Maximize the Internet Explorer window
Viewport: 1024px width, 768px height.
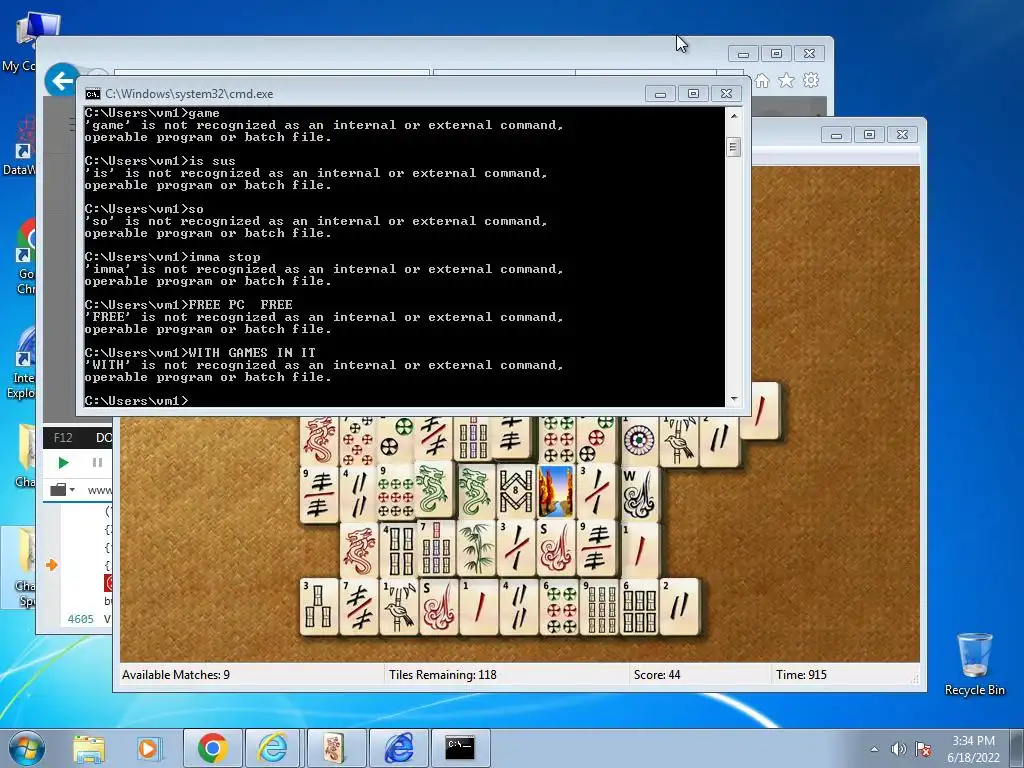click(x=776, y=54)
